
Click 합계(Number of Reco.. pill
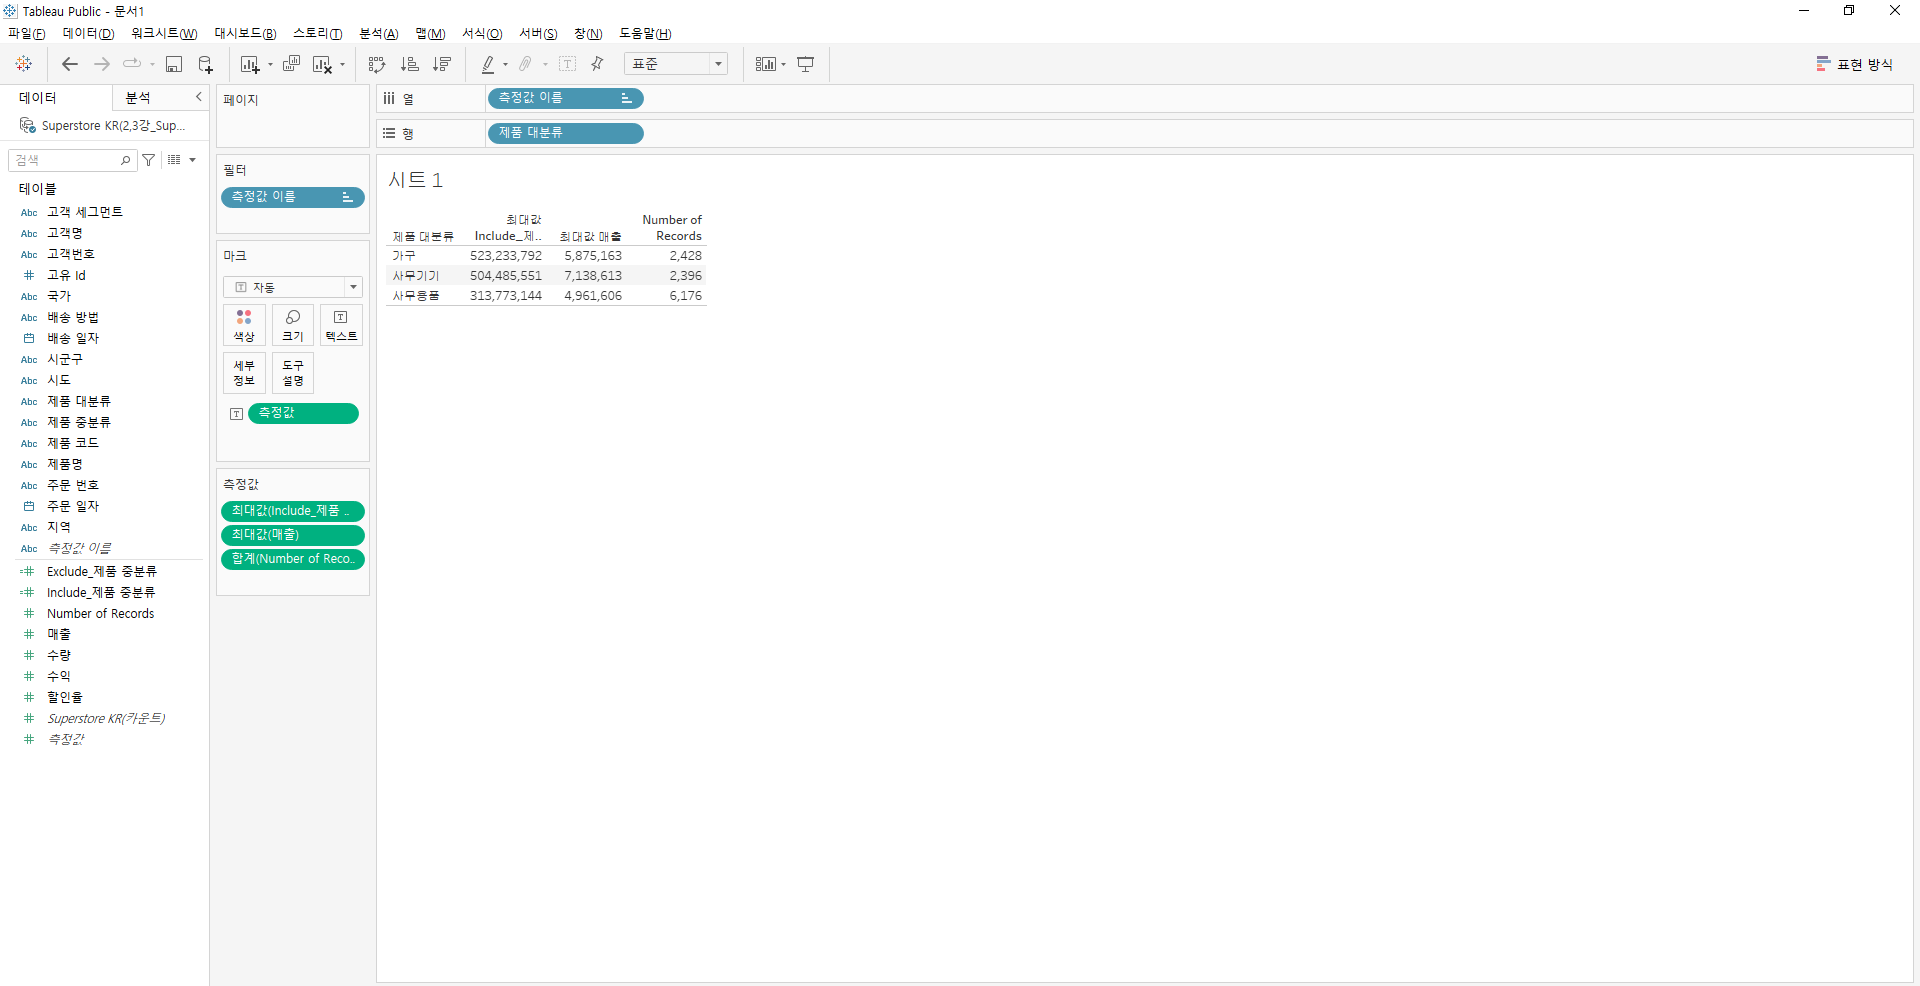(x=293, y=559)
